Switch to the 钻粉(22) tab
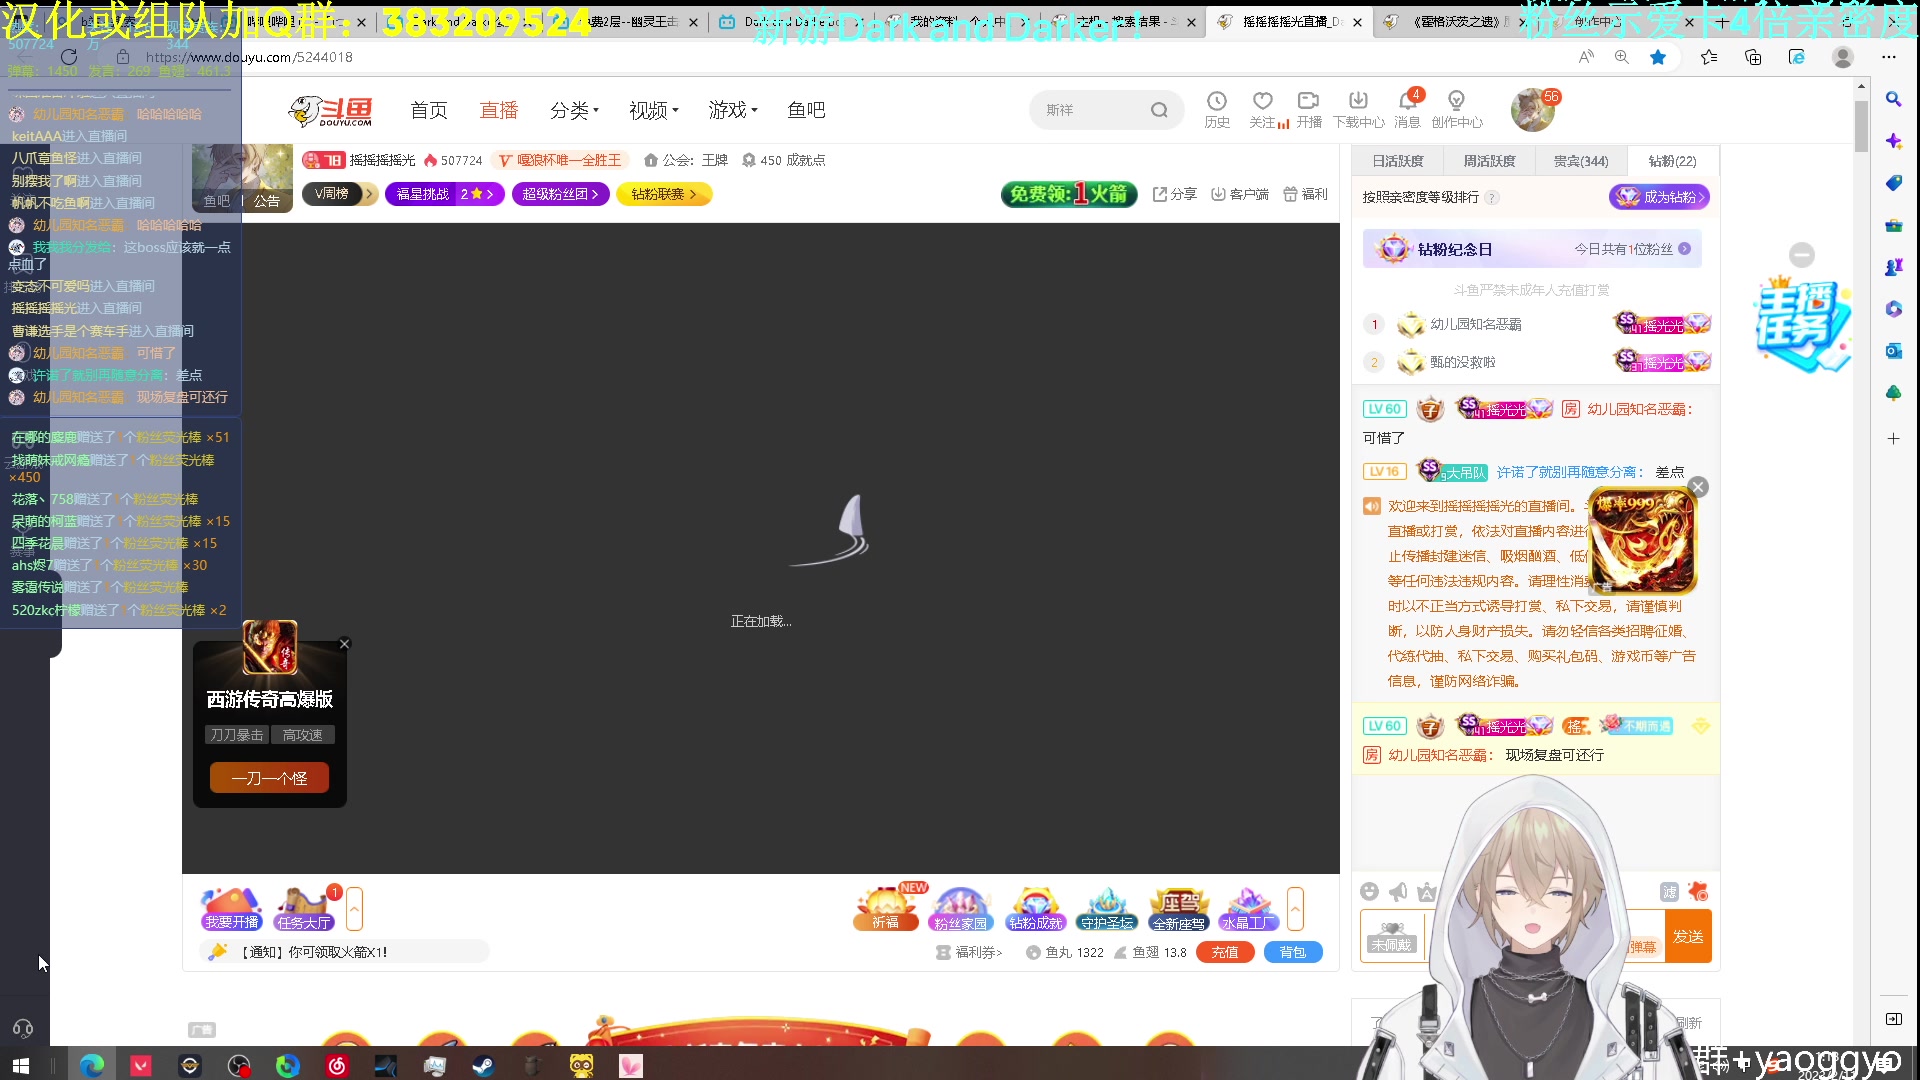 pyautogui.click(x=1672, y=161)
